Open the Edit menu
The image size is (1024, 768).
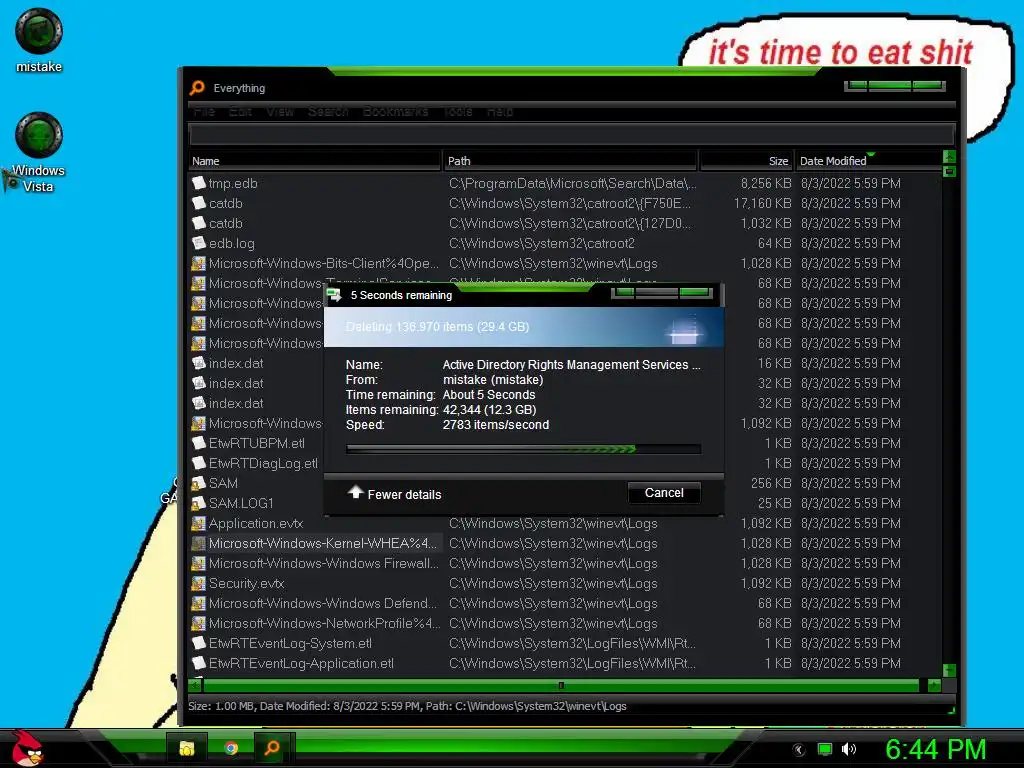click(x=240, y=112)
